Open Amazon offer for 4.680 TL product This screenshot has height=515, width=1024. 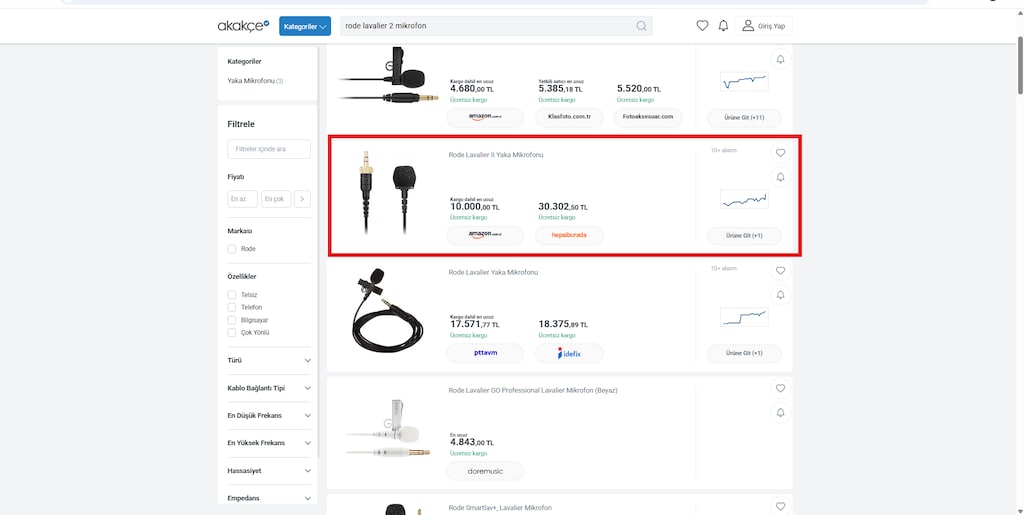pyautogui.click(x=485, y=117)
